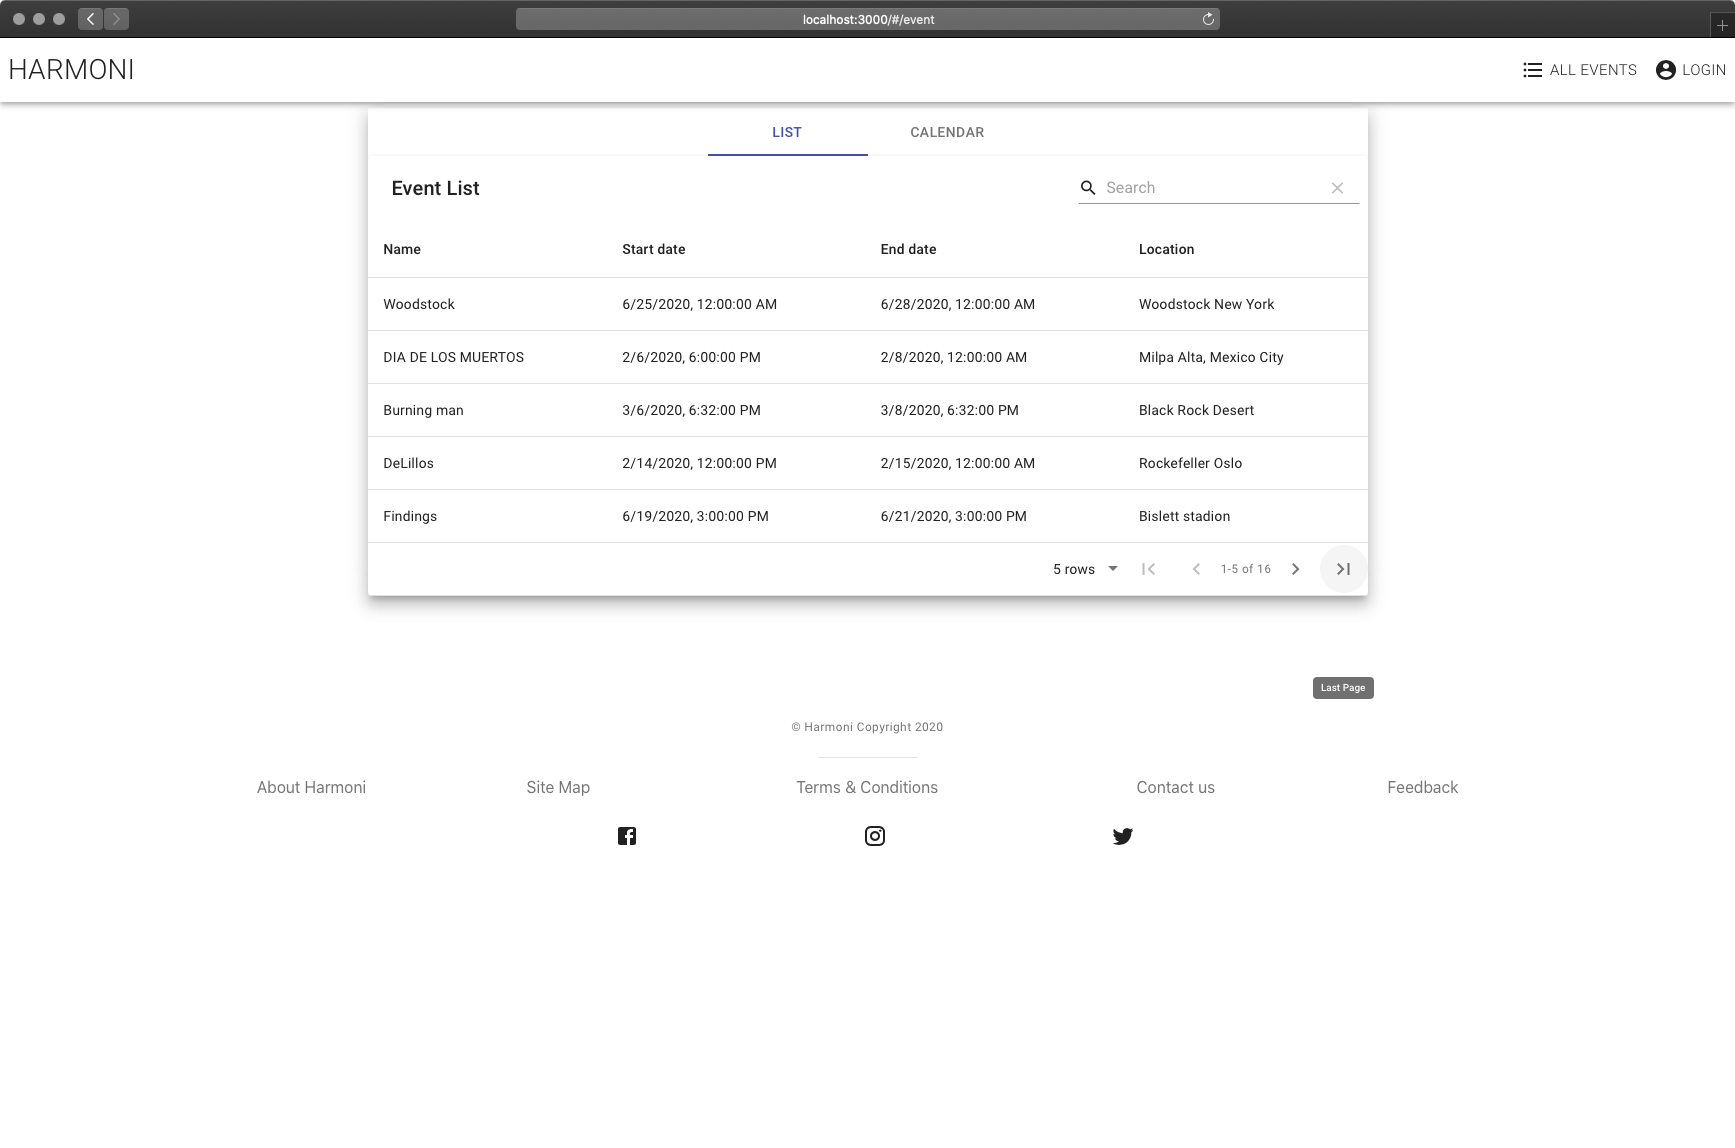Viewport: 1735px width, 1148px height.
Task: Open the Contact us link
Action: coord(1175,788)
